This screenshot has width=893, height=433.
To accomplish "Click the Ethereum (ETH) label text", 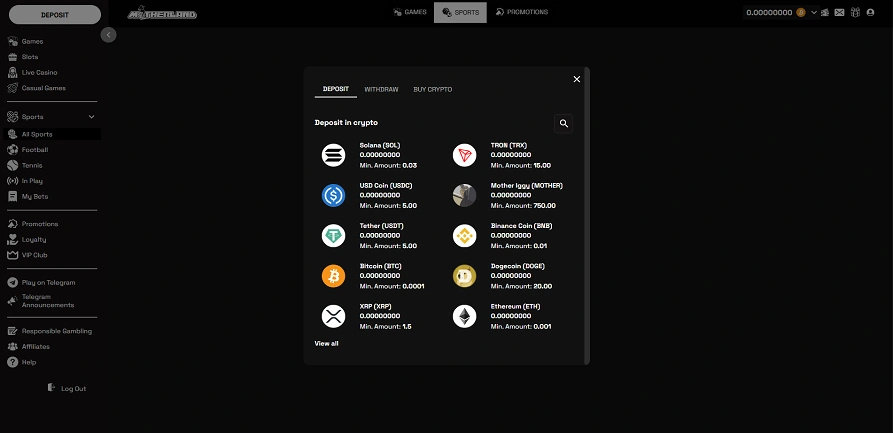I will (x=515, y=307).
